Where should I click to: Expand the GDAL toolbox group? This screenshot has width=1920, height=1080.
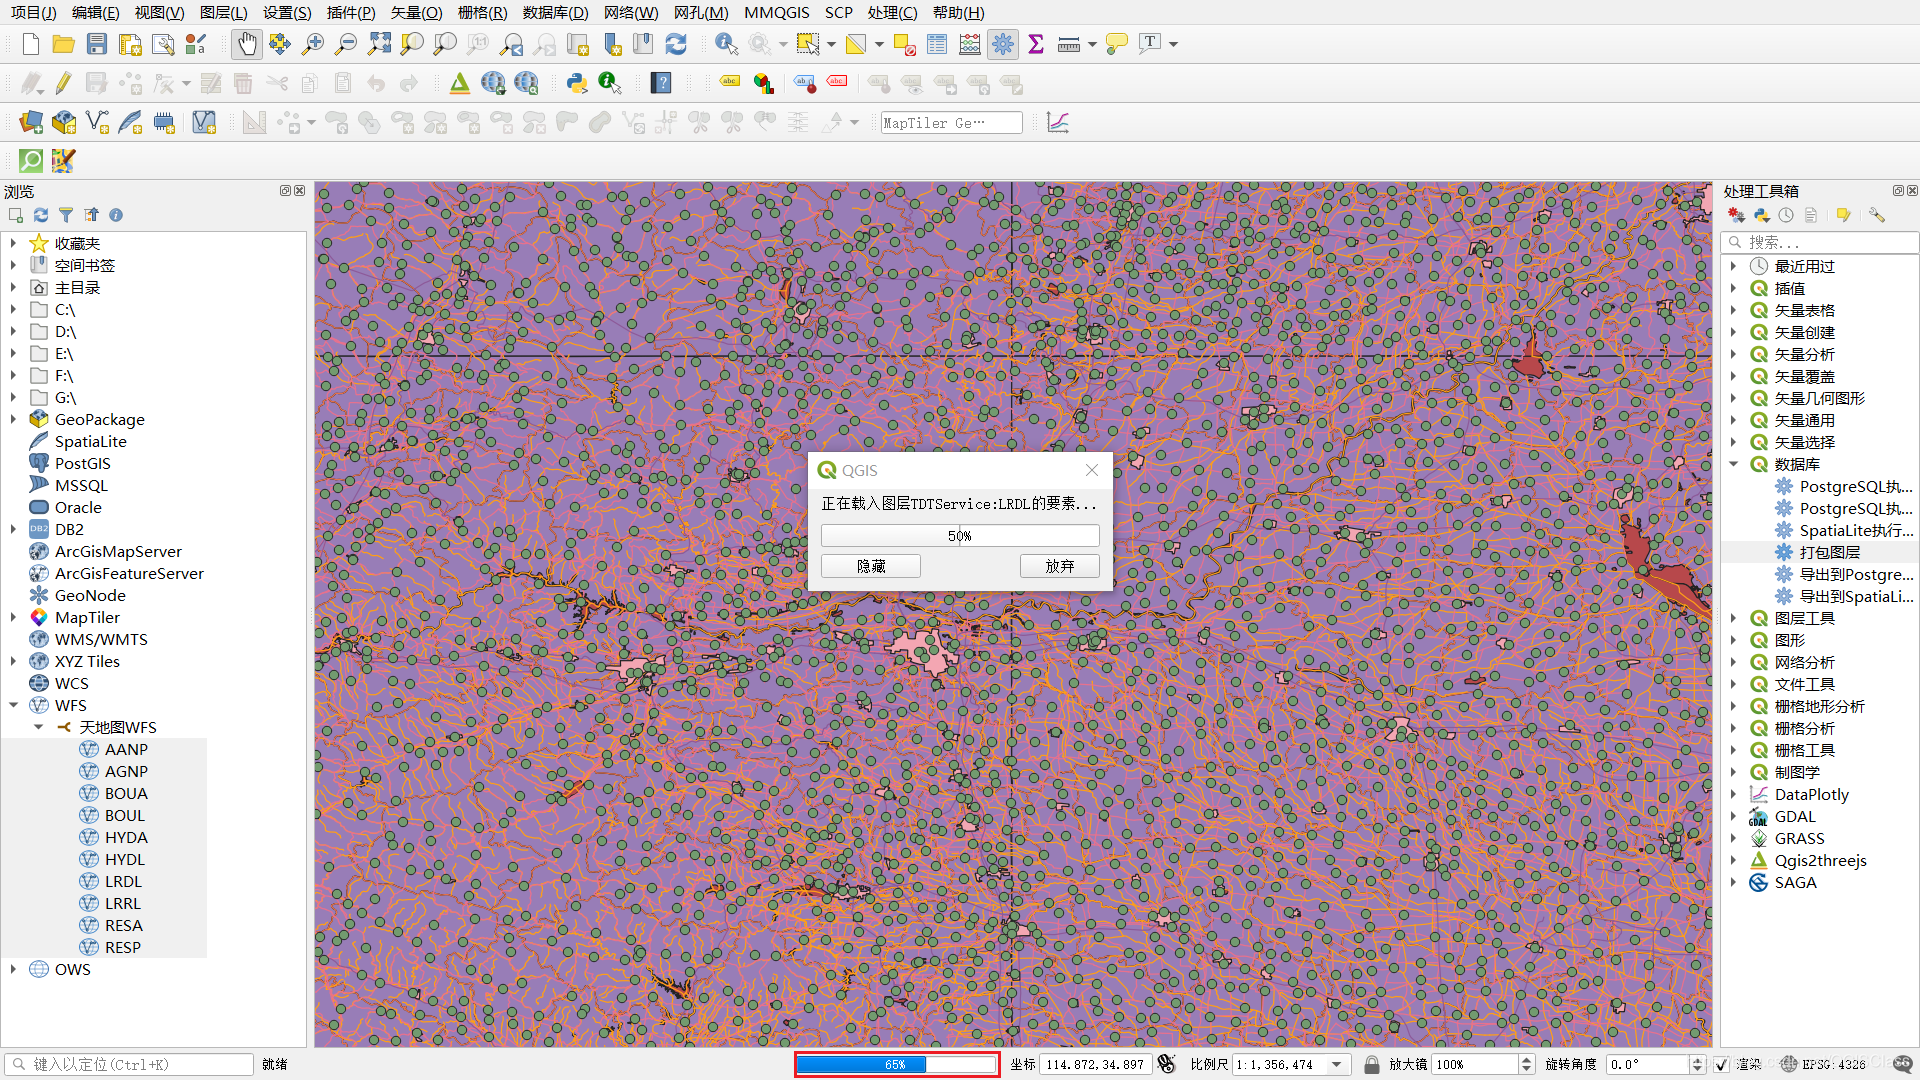tap(1733, 816)
